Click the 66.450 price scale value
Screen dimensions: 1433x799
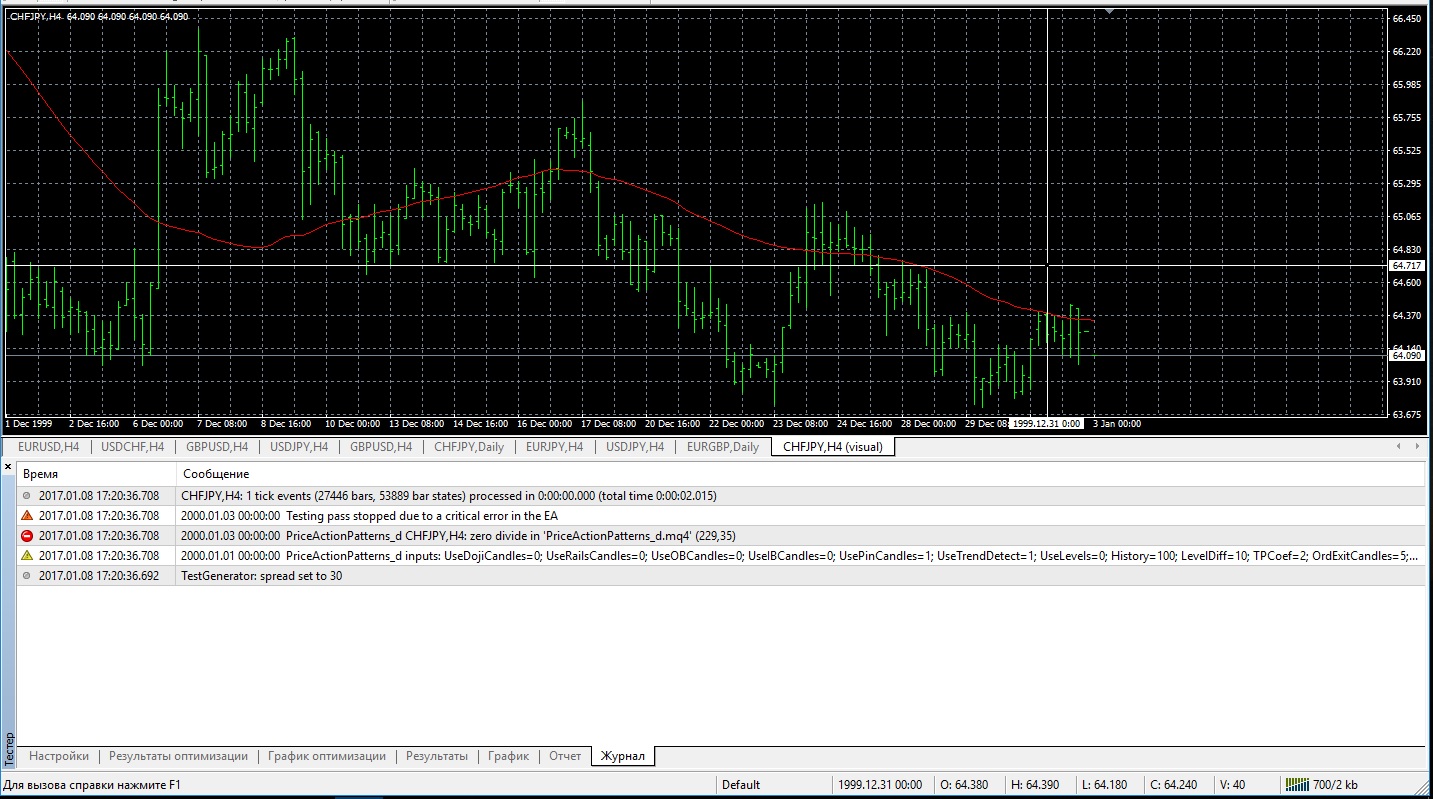pos(1407,18)
